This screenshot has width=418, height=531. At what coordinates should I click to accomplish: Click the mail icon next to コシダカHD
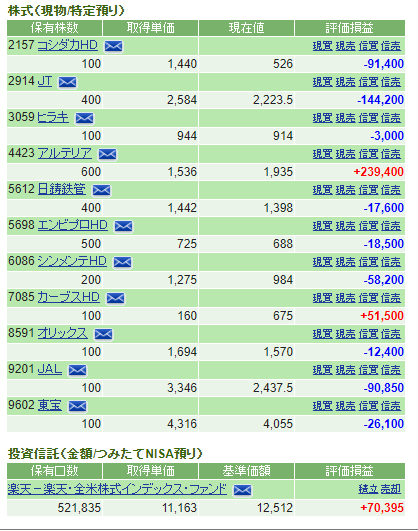(113, 46)
